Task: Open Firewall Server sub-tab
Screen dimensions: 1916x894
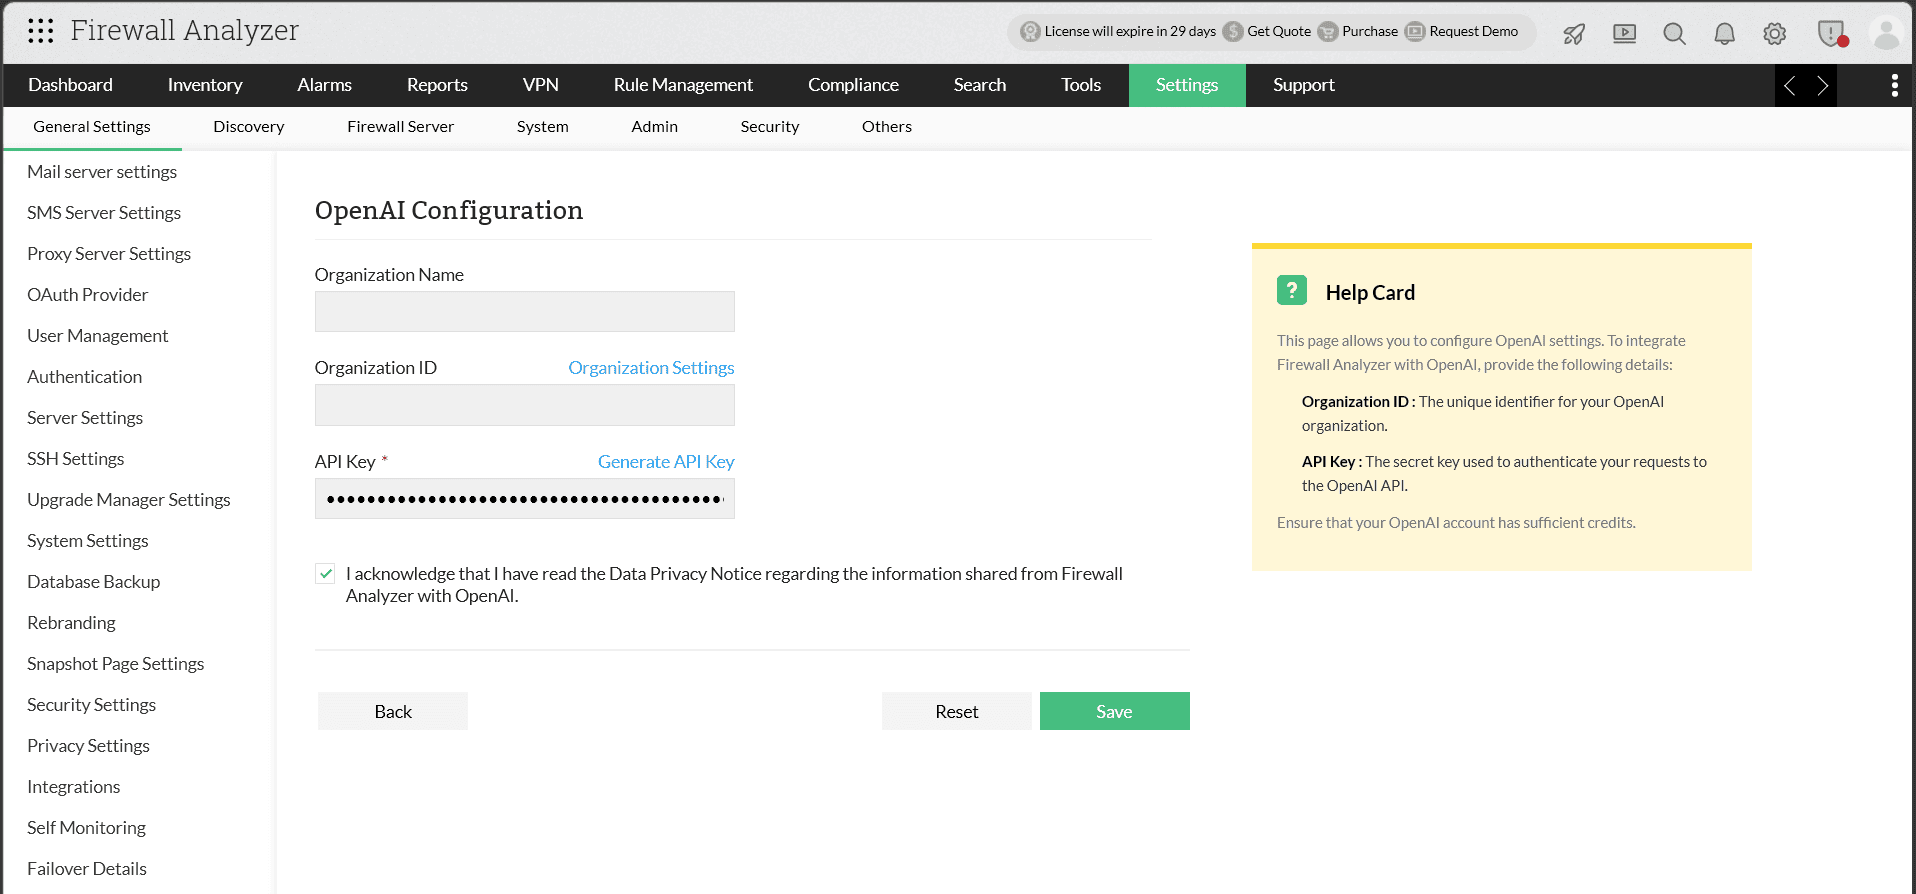Action: click(x=400, y=127)
